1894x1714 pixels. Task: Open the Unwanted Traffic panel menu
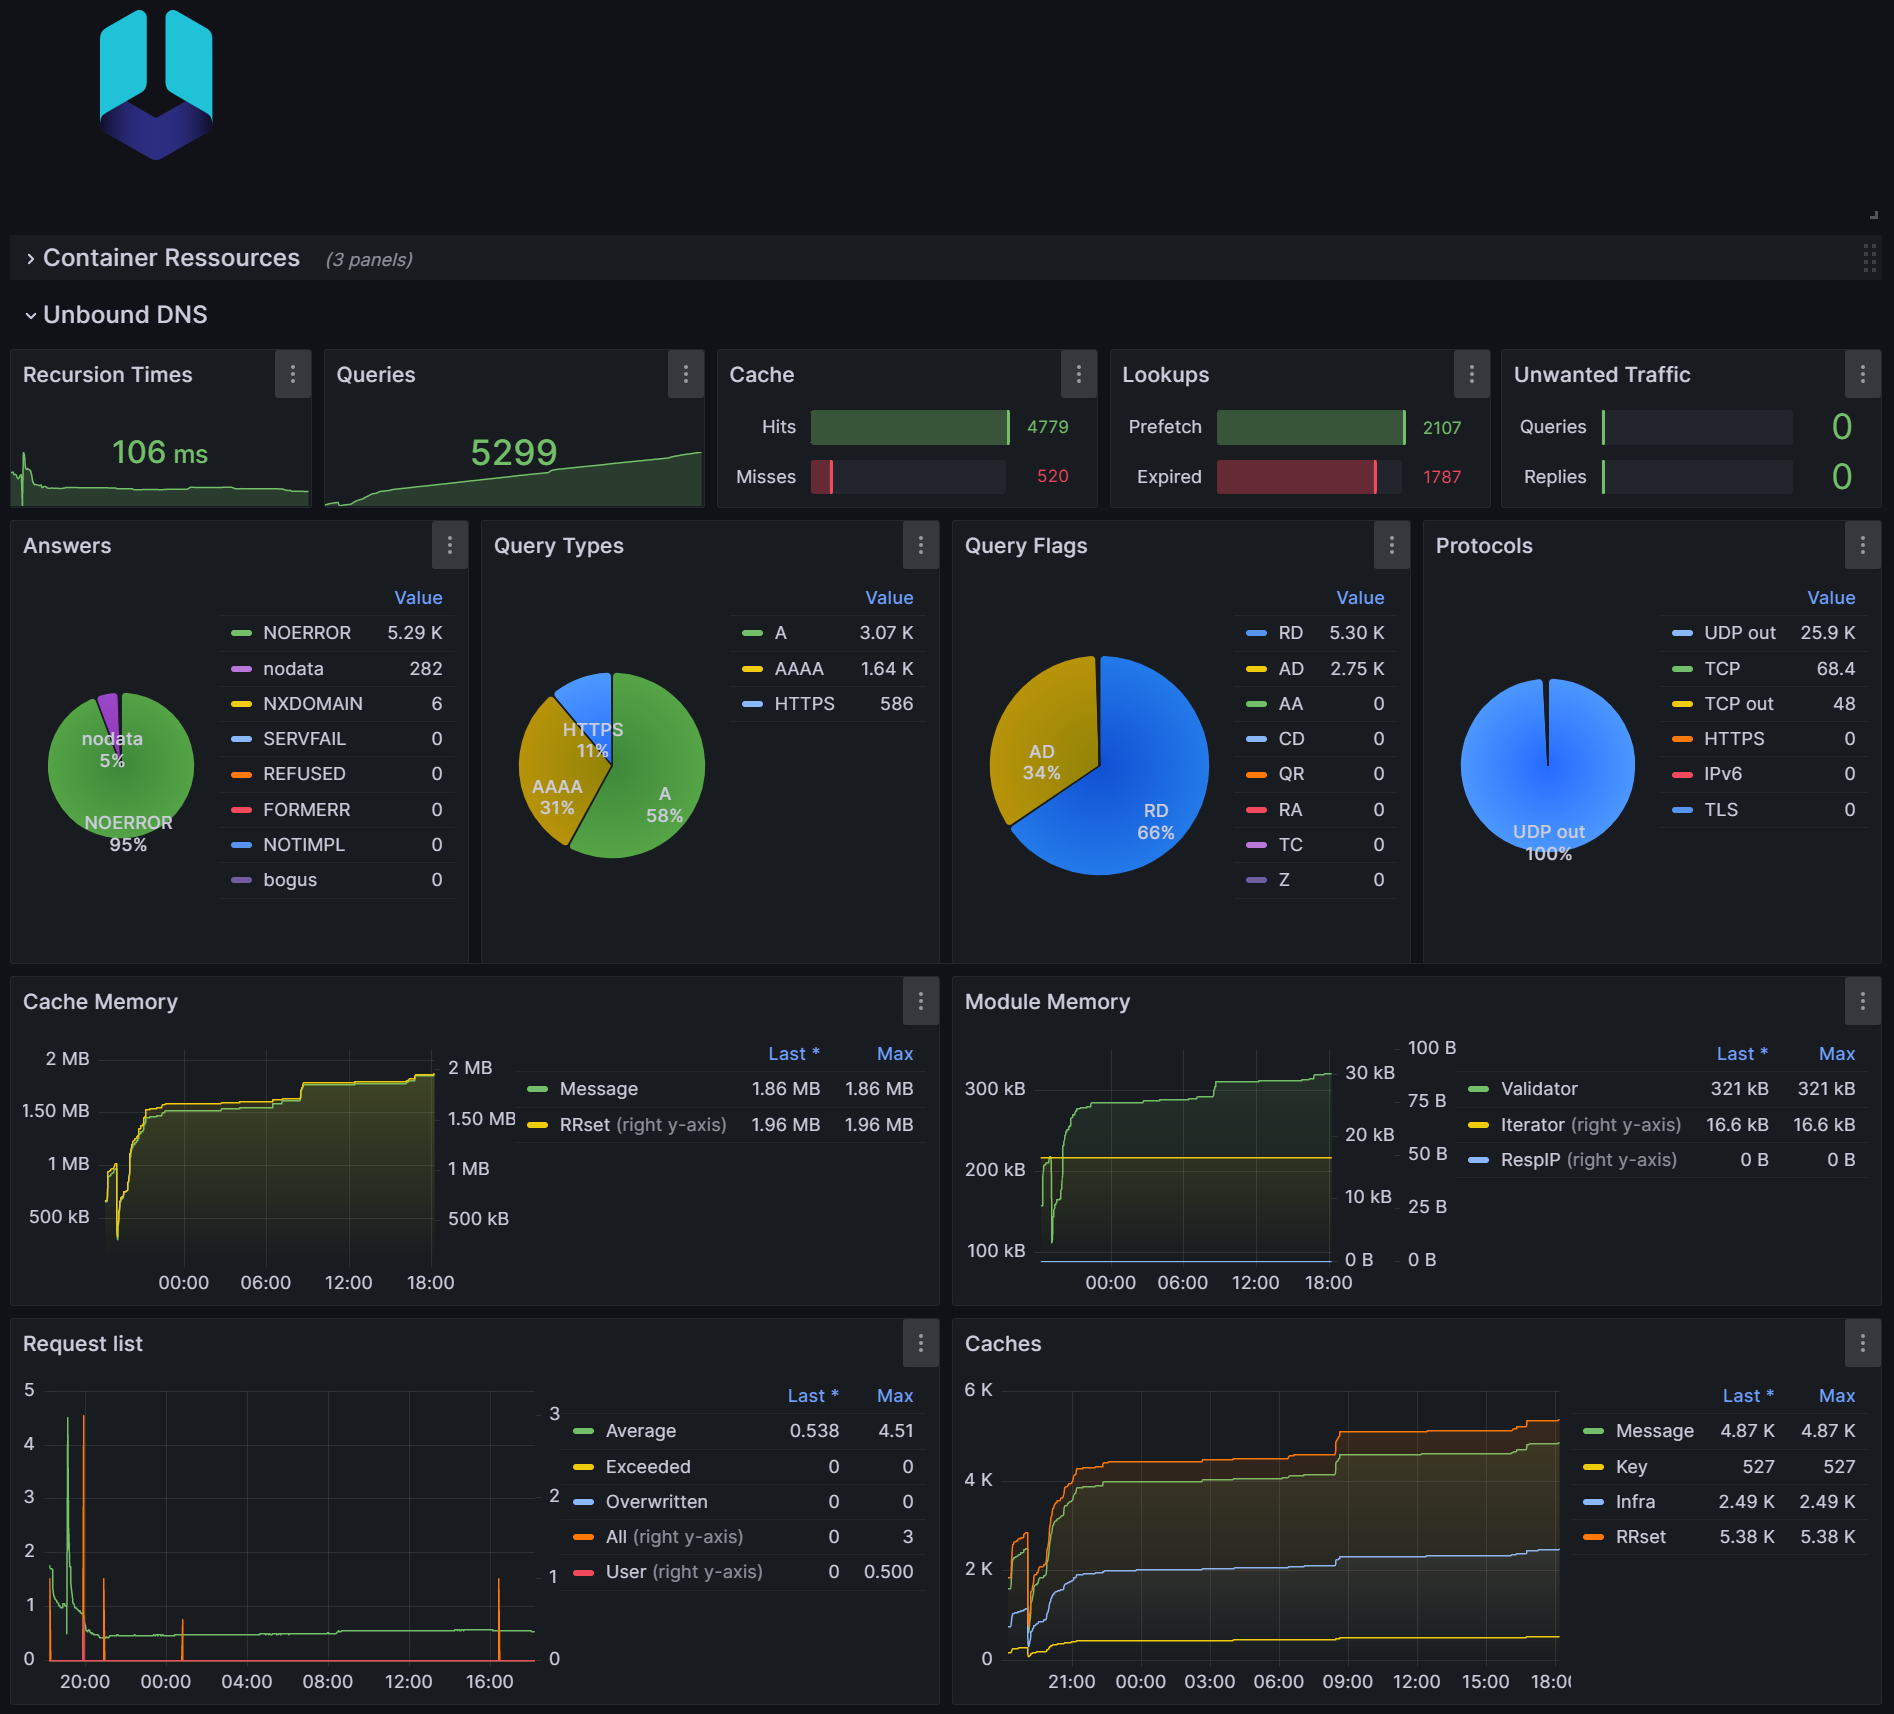coord(1863,374)
